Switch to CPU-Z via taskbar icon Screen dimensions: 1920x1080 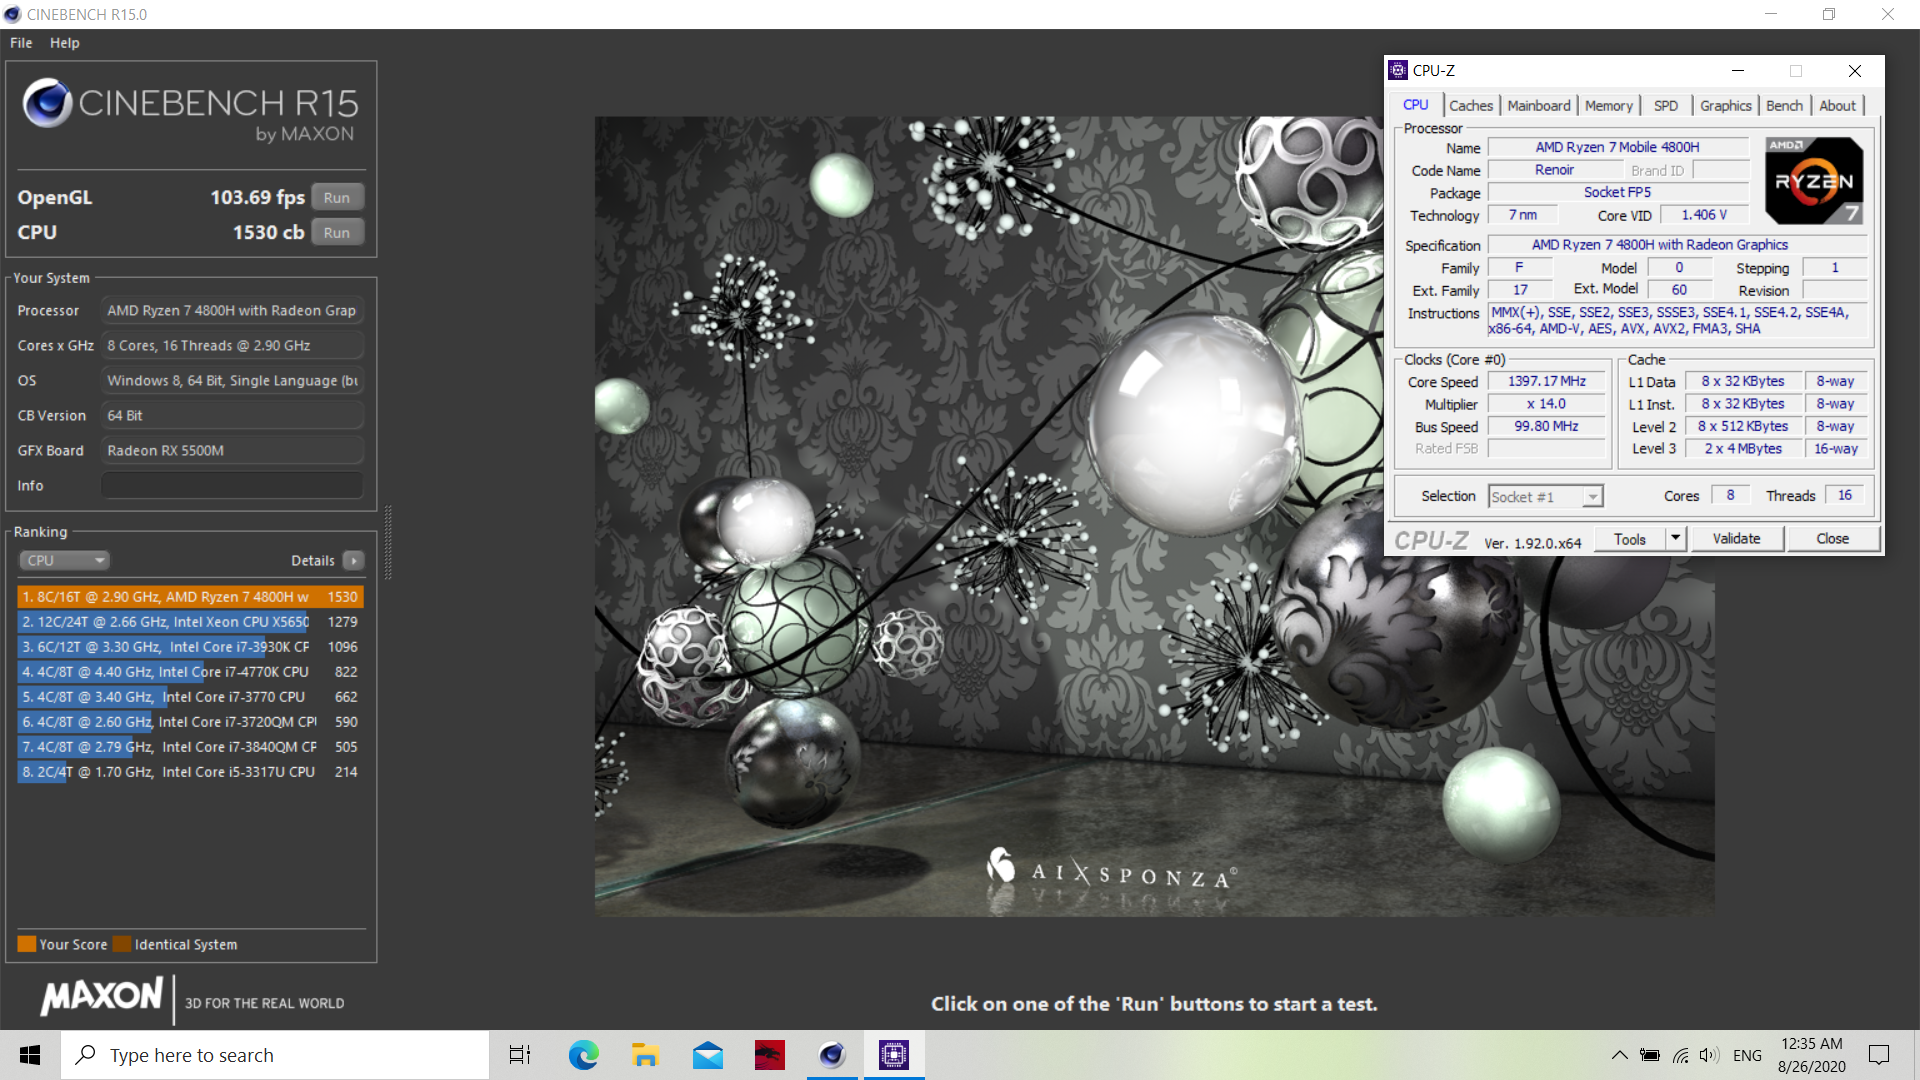[894, 1055]
